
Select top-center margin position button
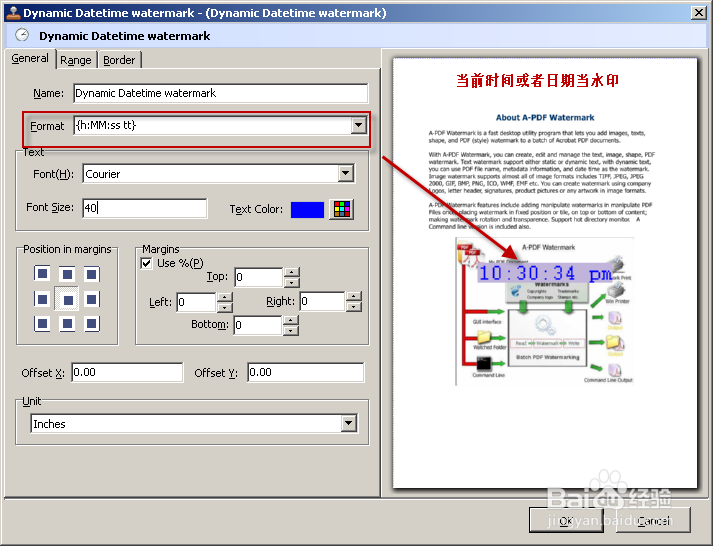[67, 274]
